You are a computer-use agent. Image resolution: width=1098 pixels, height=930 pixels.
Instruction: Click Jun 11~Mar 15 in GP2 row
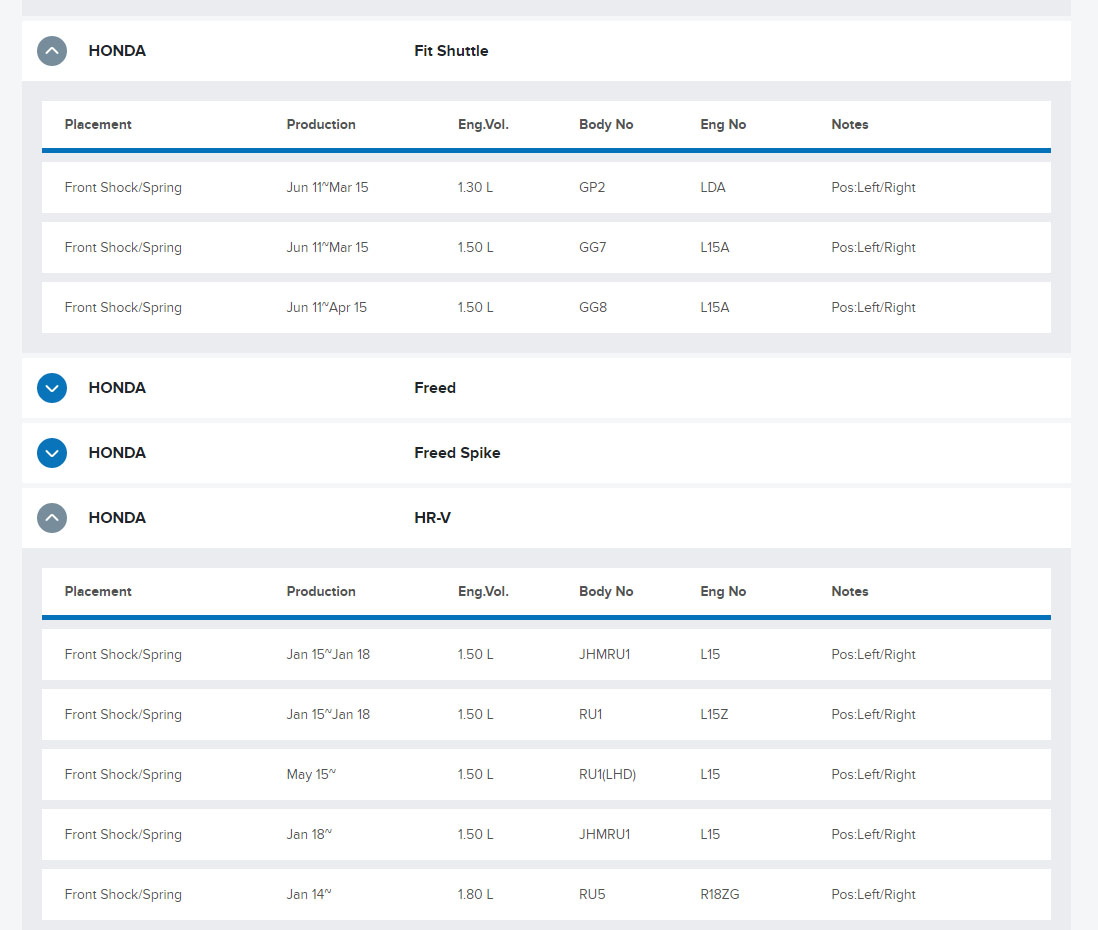[x=327, y=188]
